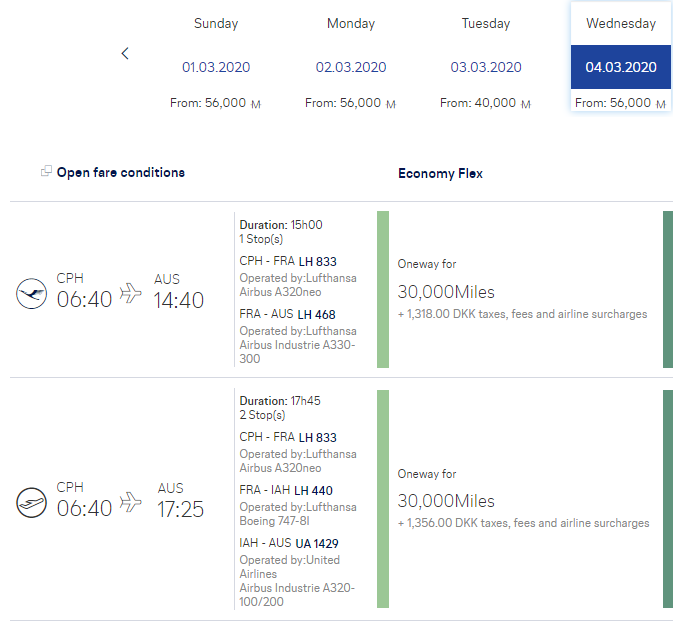Click the Lufthansa crane logo on the 14:40 flight
This screenshot has height=622, width=673.
pos(32,294)
